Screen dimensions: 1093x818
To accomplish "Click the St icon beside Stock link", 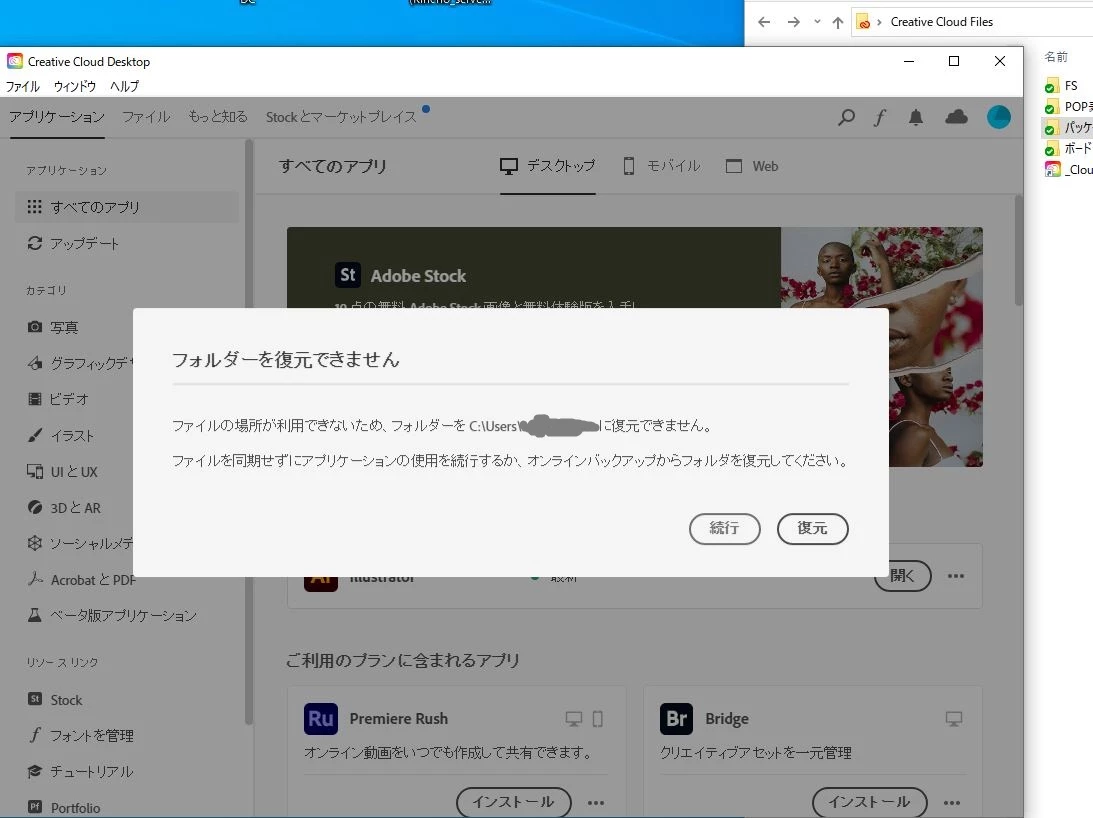I will [x=34, y=699].
